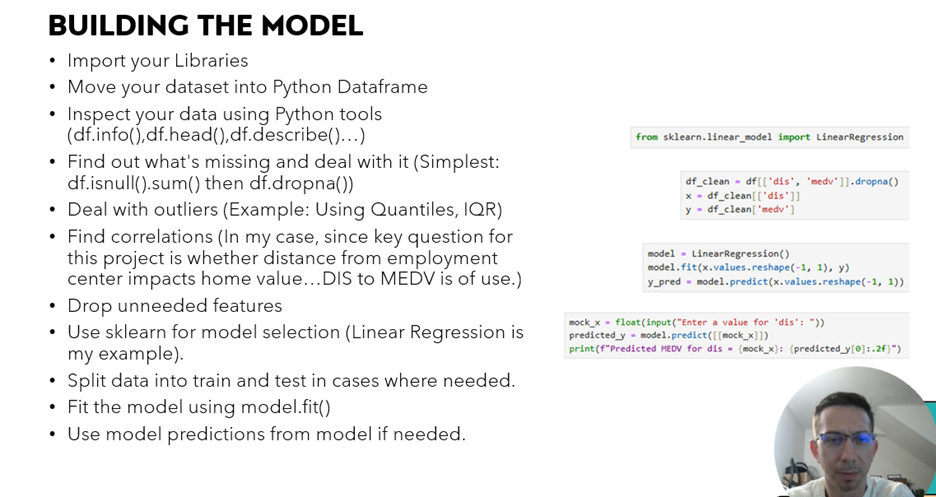Click the 'model = LinearRegression()' code line
The width and height of the screenshot is (936, 497).
[x=718, y=254]
